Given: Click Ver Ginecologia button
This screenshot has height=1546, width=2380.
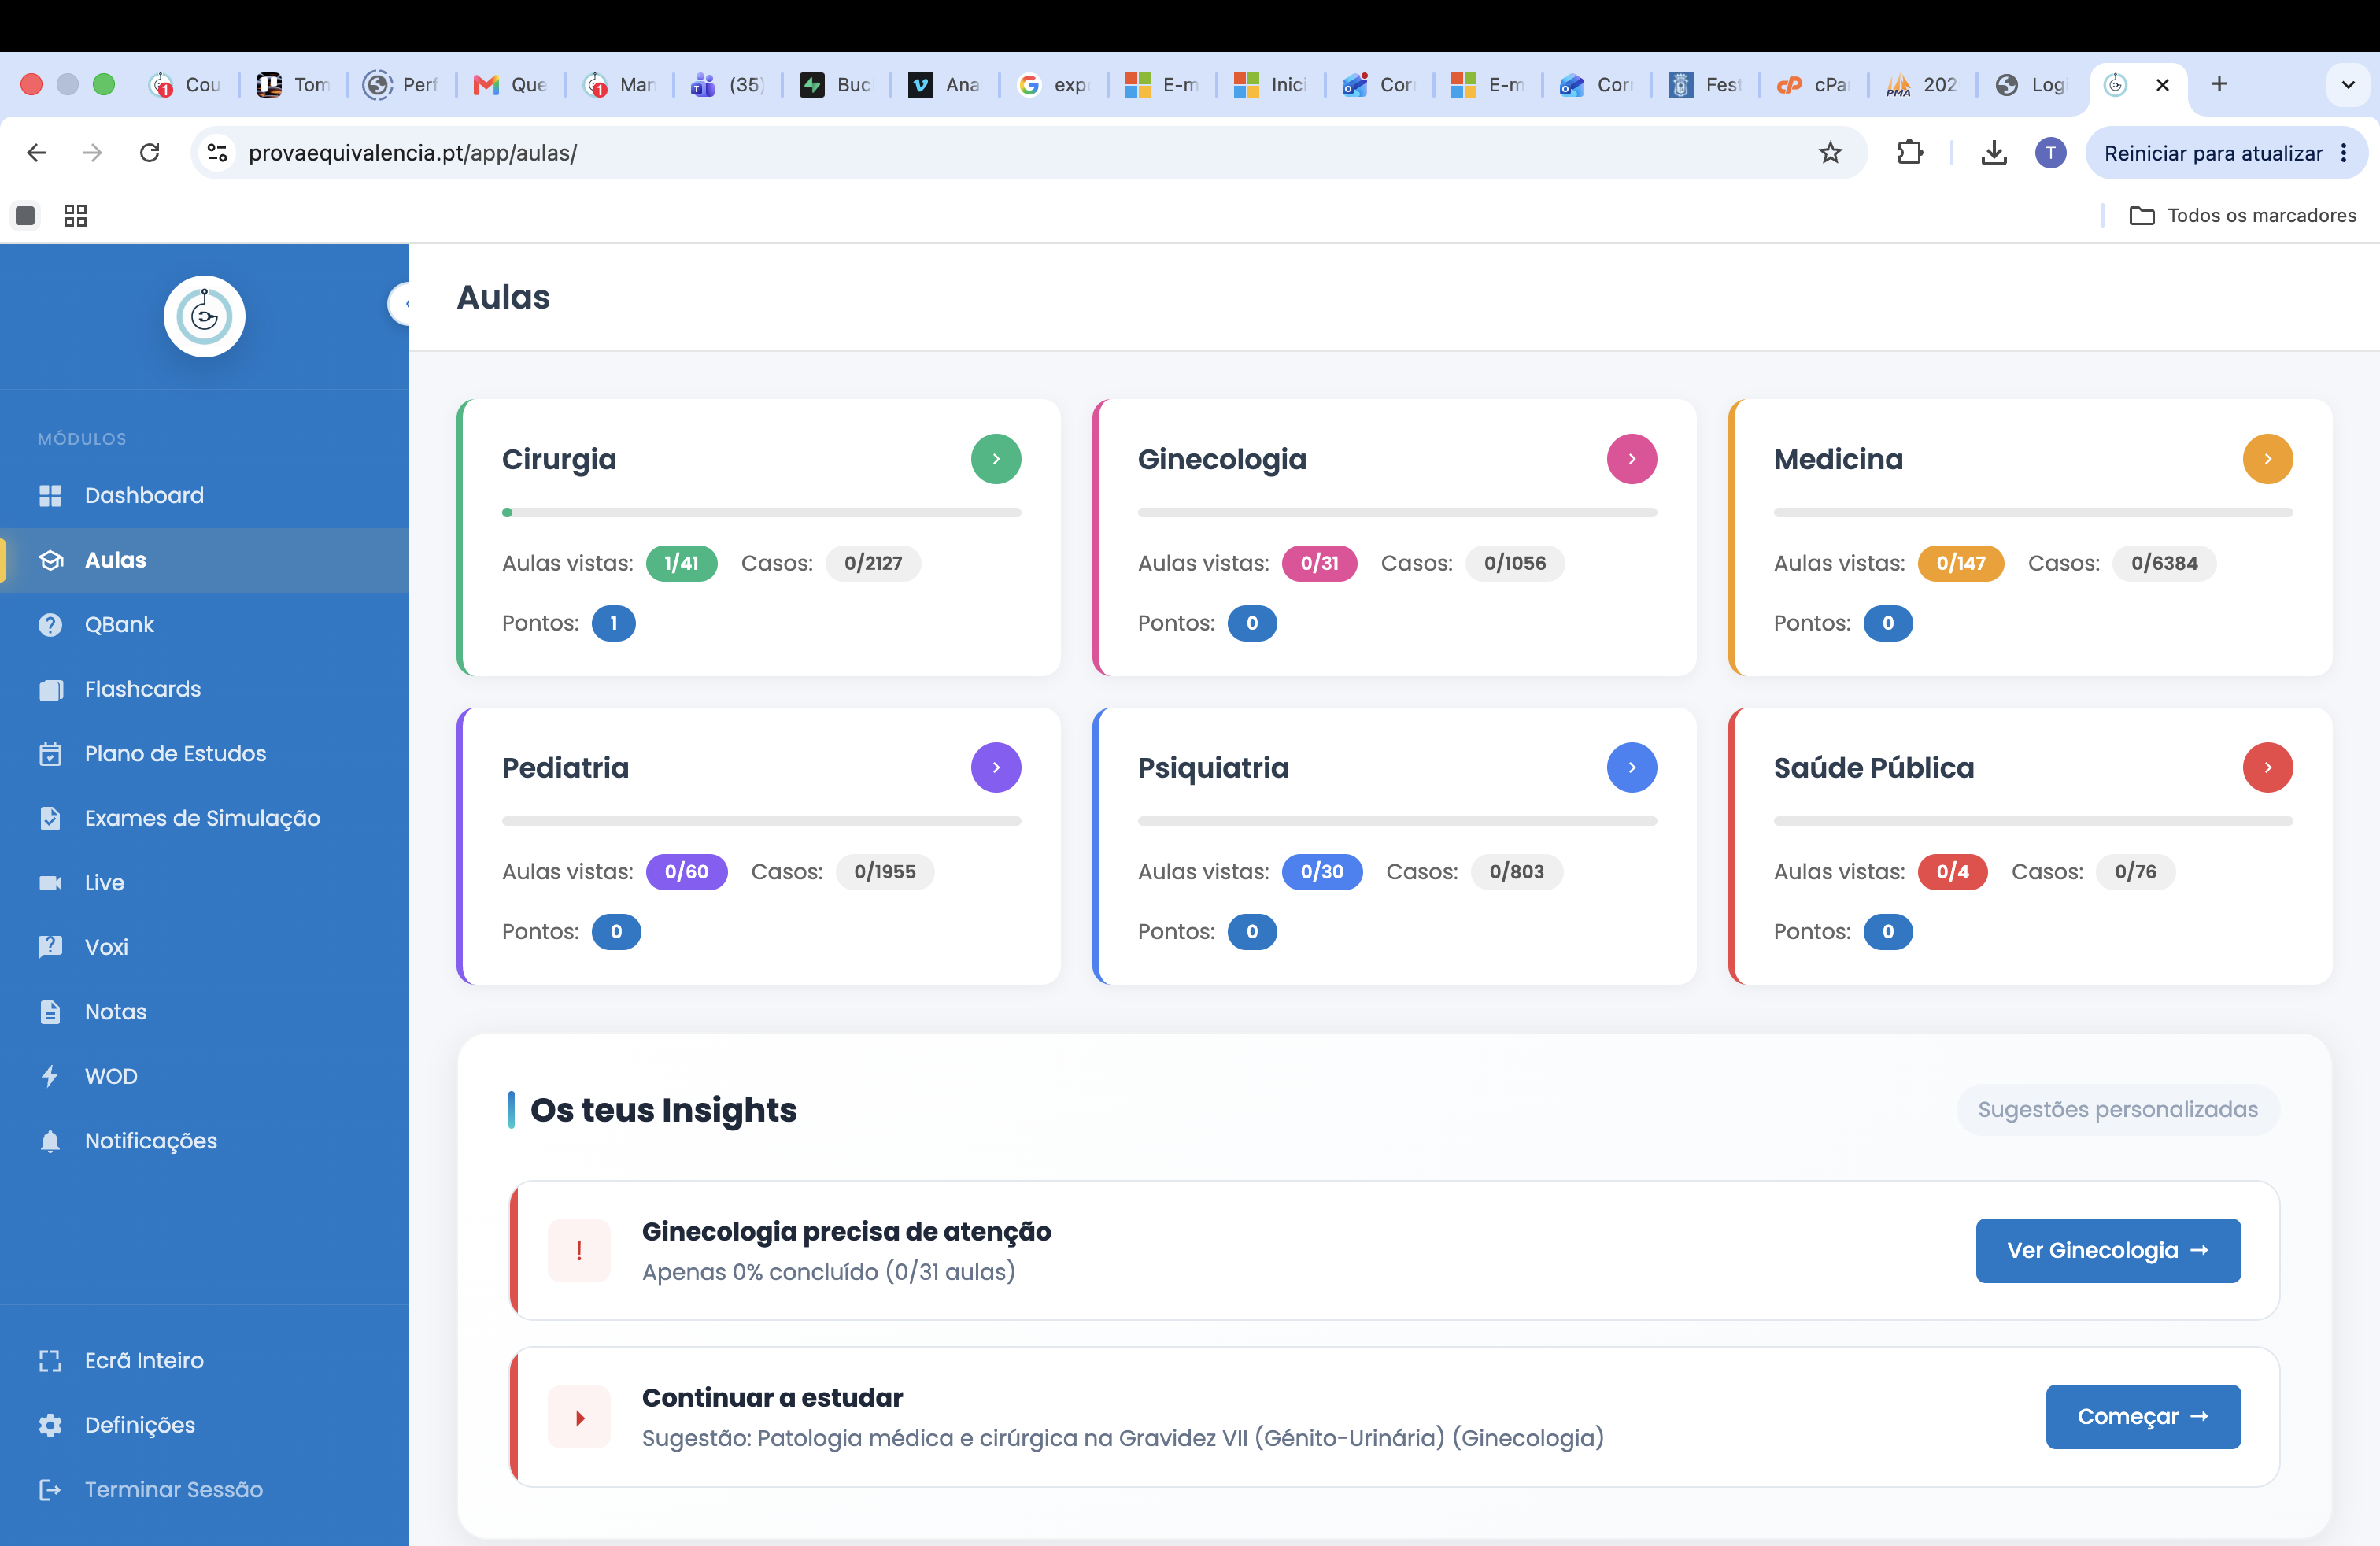Looking at the screenshot, I should coord(2107,1250).
